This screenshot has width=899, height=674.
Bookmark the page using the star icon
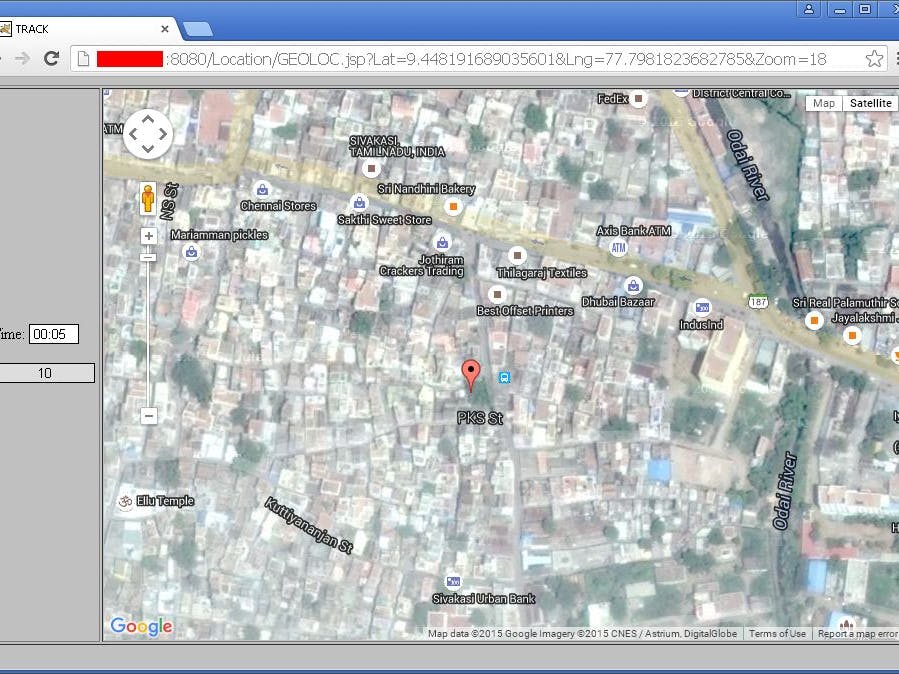[875, 58]
